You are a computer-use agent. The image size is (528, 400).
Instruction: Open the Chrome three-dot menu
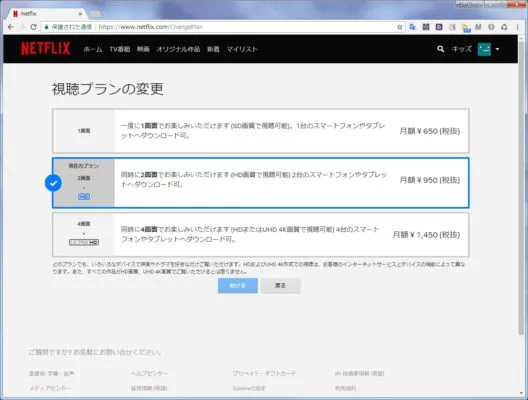tap(517, 27)
